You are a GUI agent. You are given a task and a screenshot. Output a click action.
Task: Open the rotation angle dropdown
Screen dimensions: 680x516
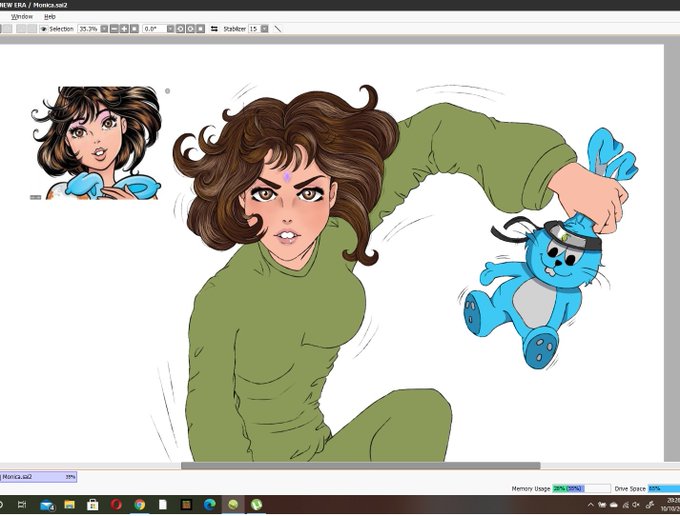pyautogui.click(x=170, y=29)
